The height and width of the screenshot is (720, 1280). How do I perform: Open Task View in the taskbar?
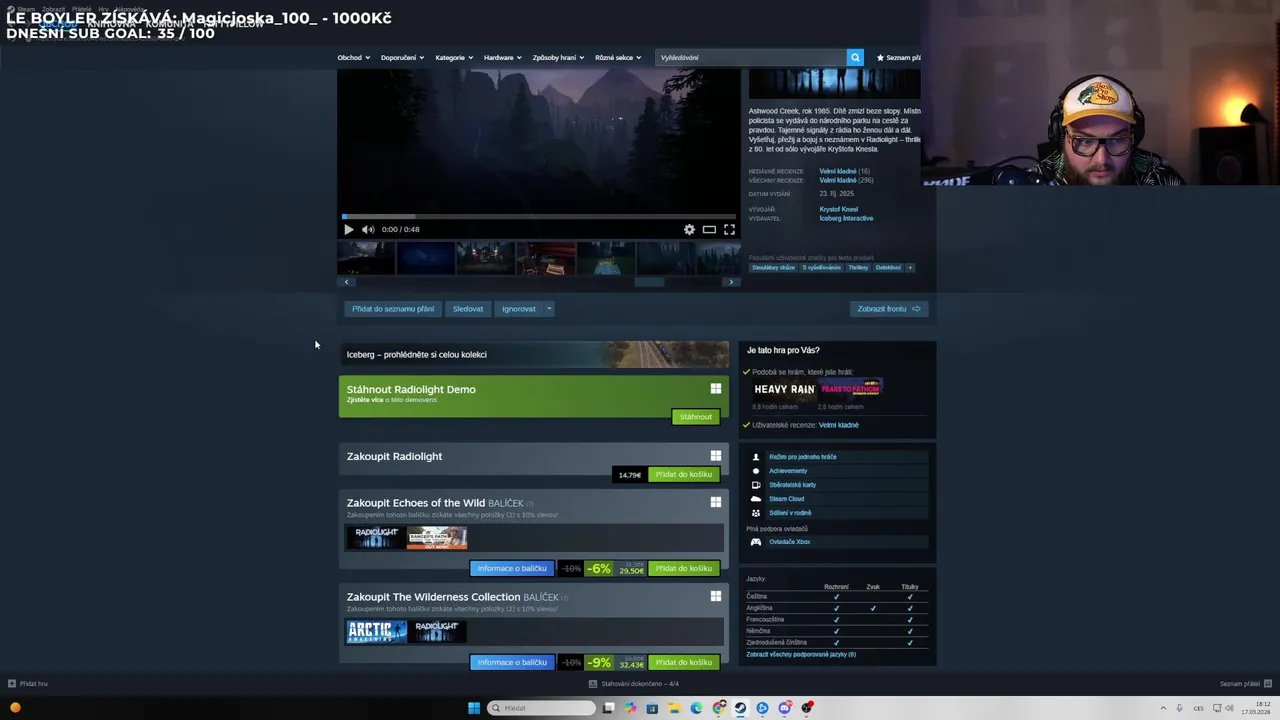[608, 708]
